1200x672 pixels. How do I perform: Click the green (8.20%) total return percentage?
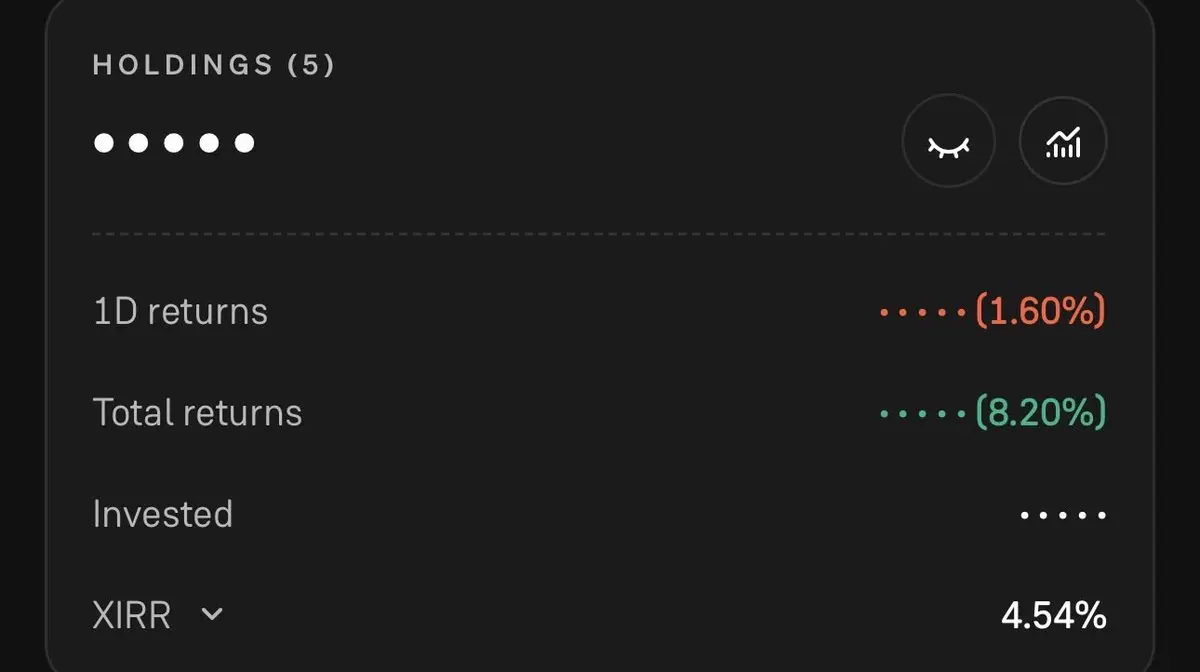pos(1040,413)
